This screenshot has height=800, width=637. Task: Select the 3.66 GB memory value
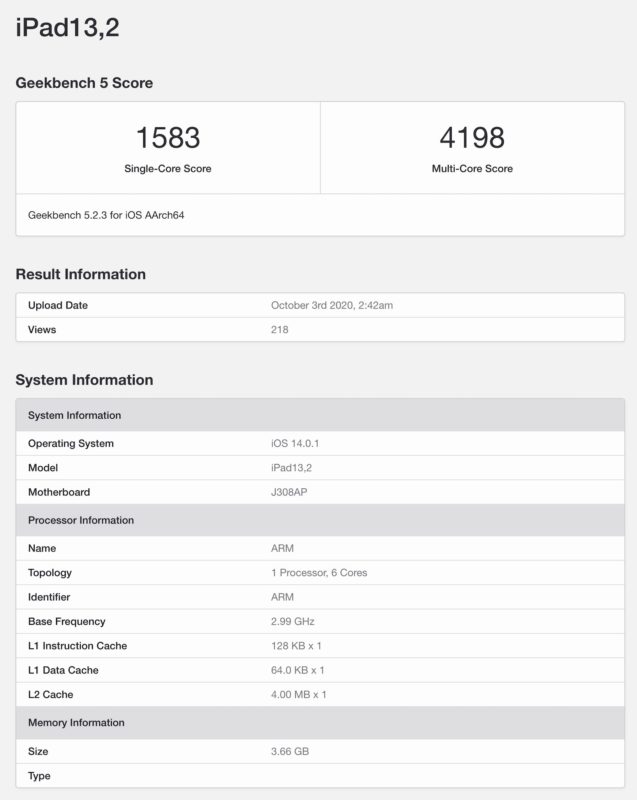pyautogui.click(x=290, y=752)
